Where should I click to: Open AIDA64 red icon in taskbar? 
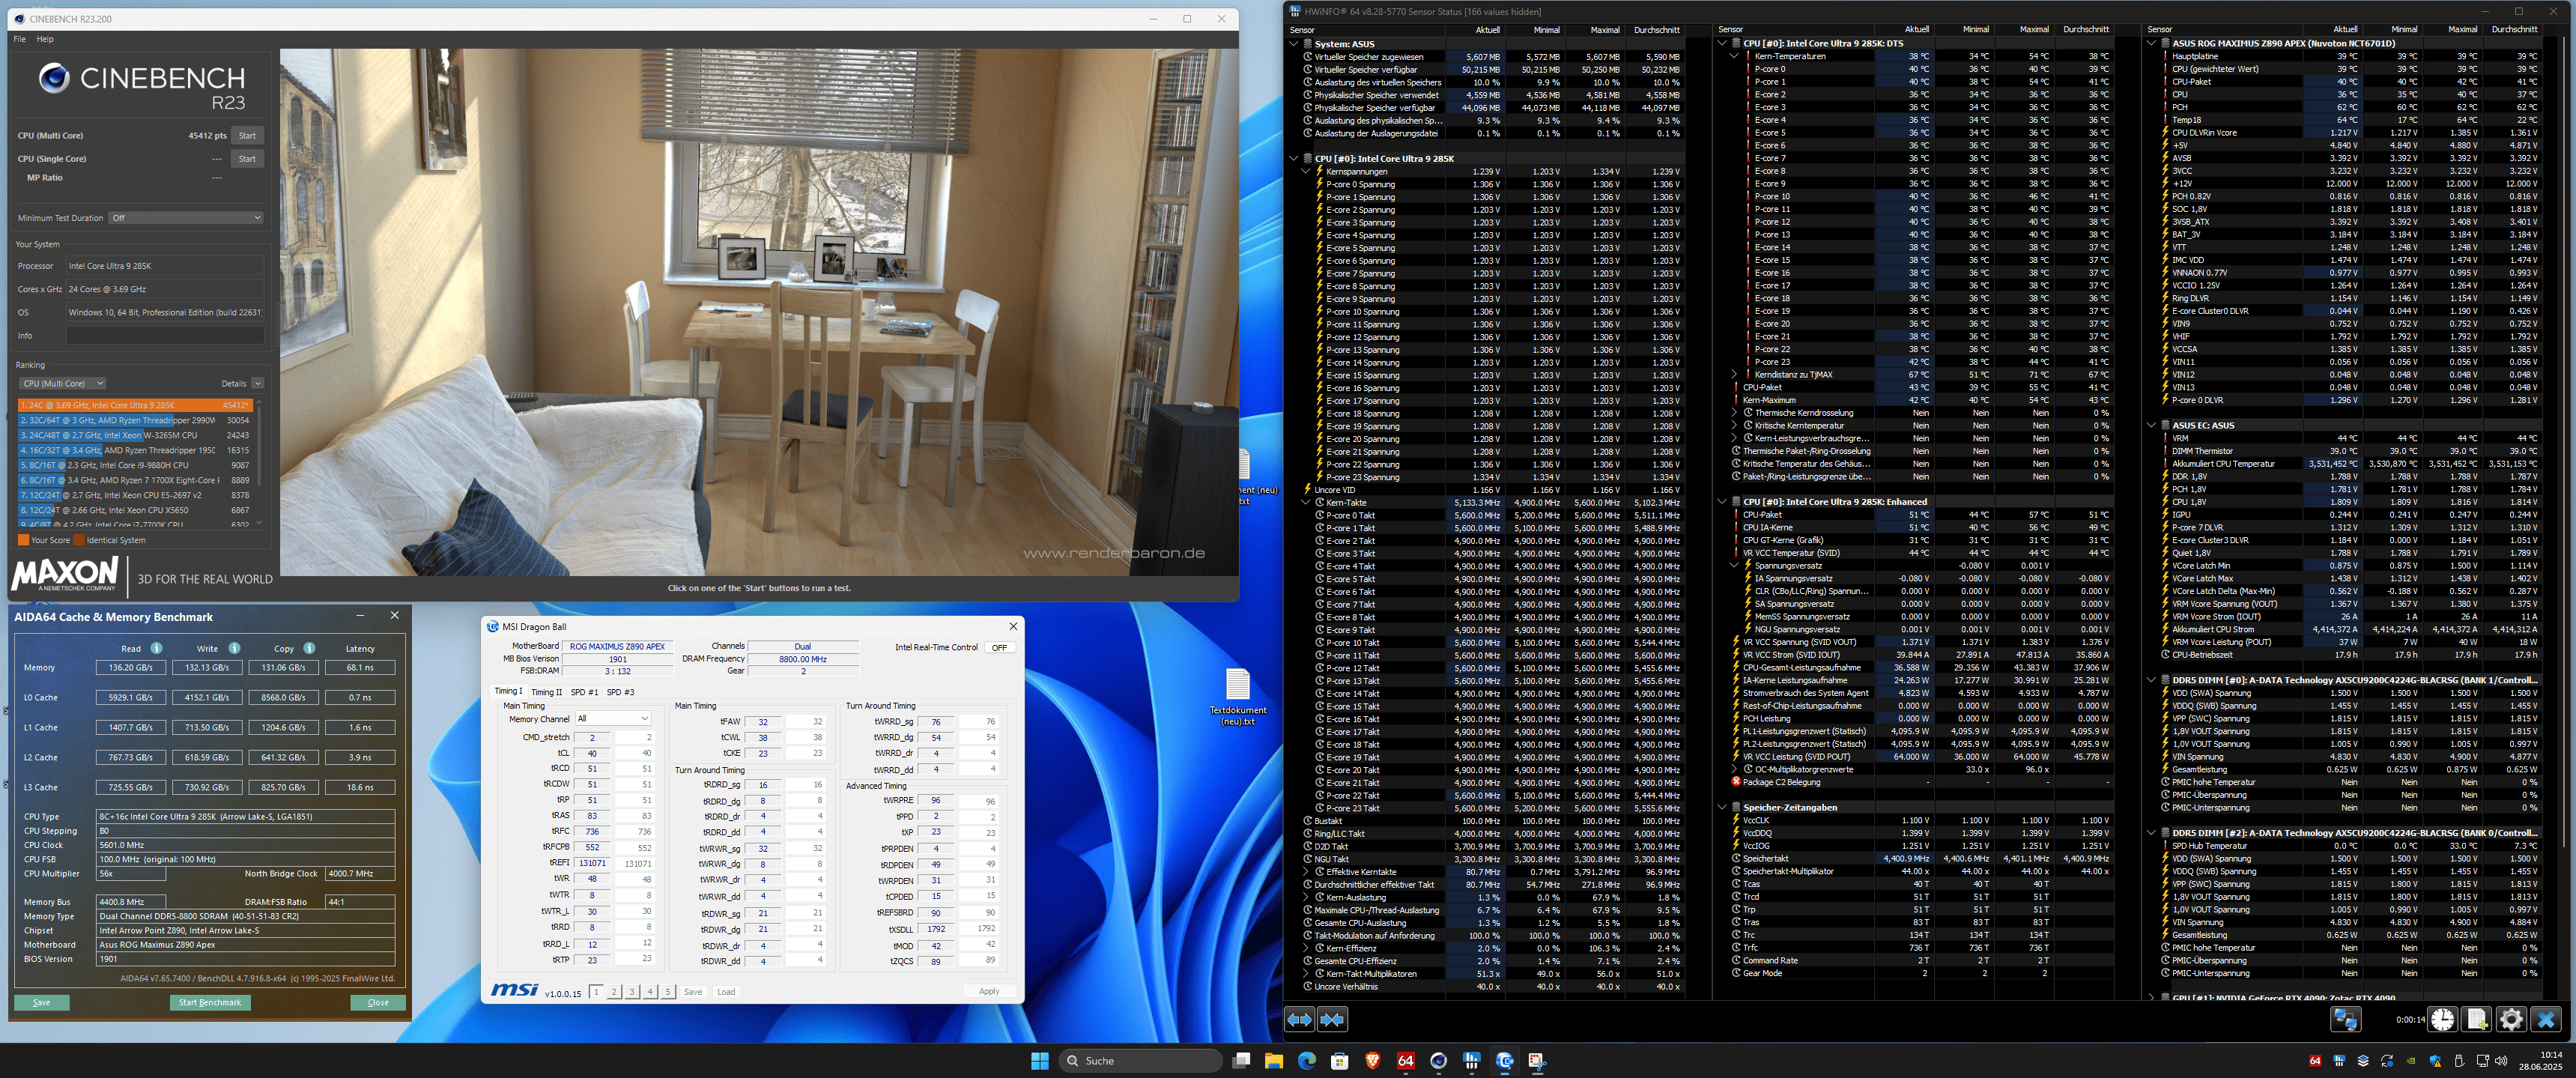[1405, 1061]
